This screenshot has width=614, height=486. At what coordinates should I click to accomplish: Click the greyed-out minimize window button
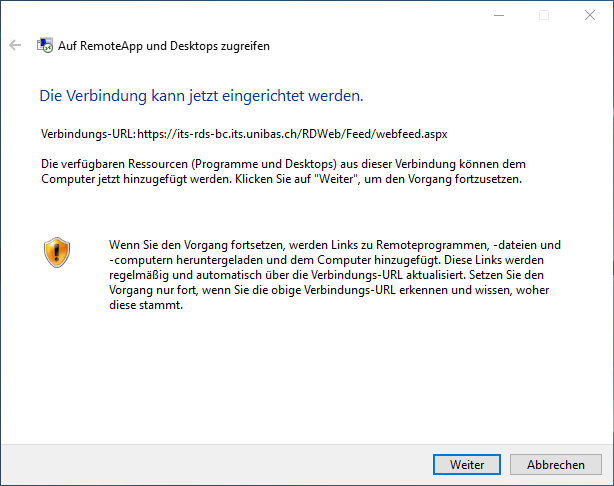point(498,15)
